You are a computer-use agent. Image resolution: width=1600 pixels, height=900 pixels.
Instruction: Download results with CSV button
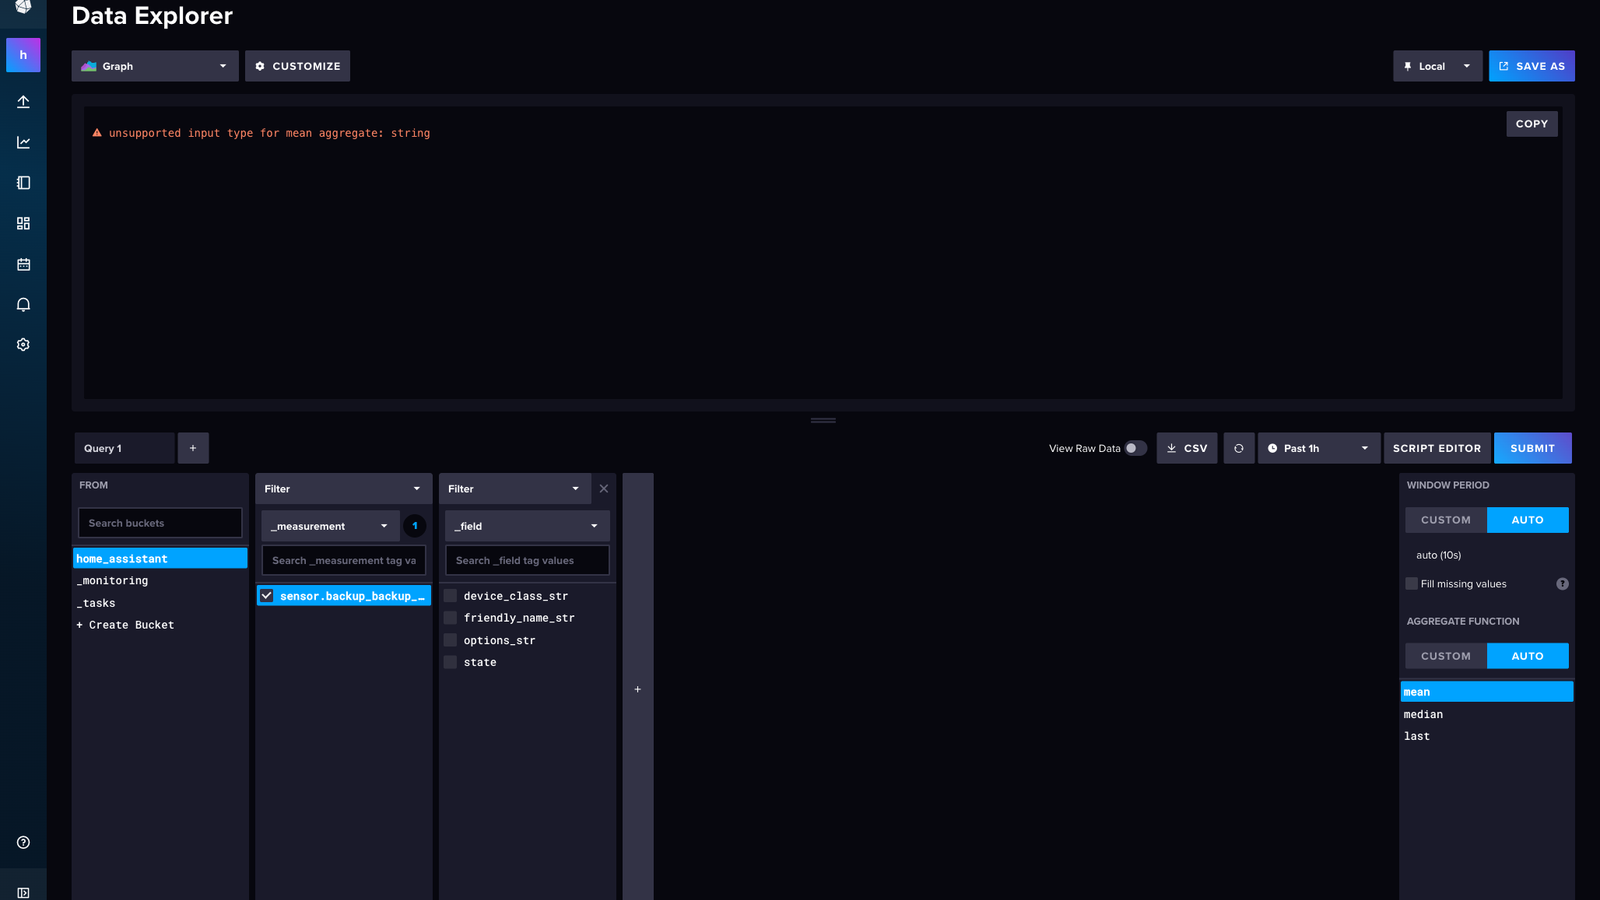[x=1187, y=448]
